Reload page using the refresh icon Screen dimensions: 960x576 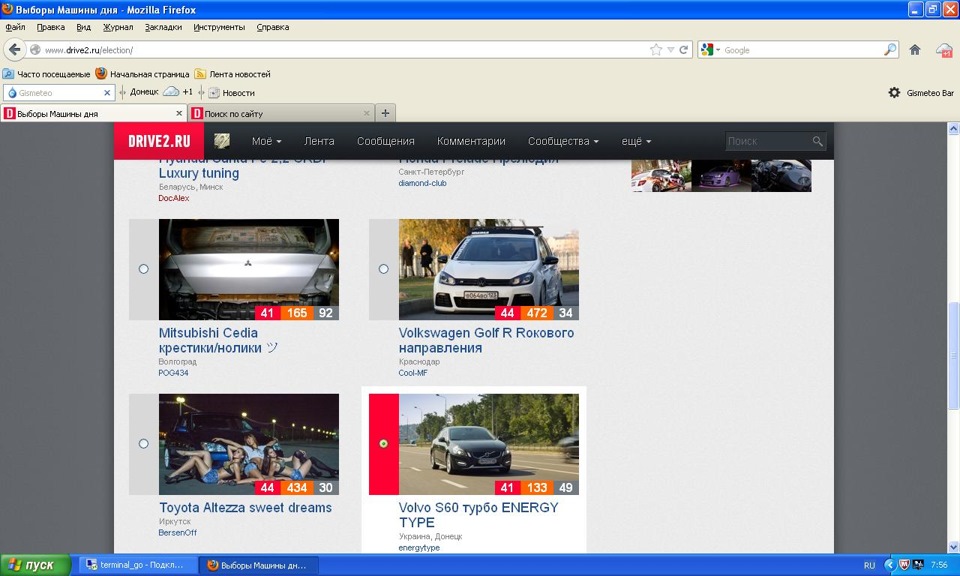683,50
